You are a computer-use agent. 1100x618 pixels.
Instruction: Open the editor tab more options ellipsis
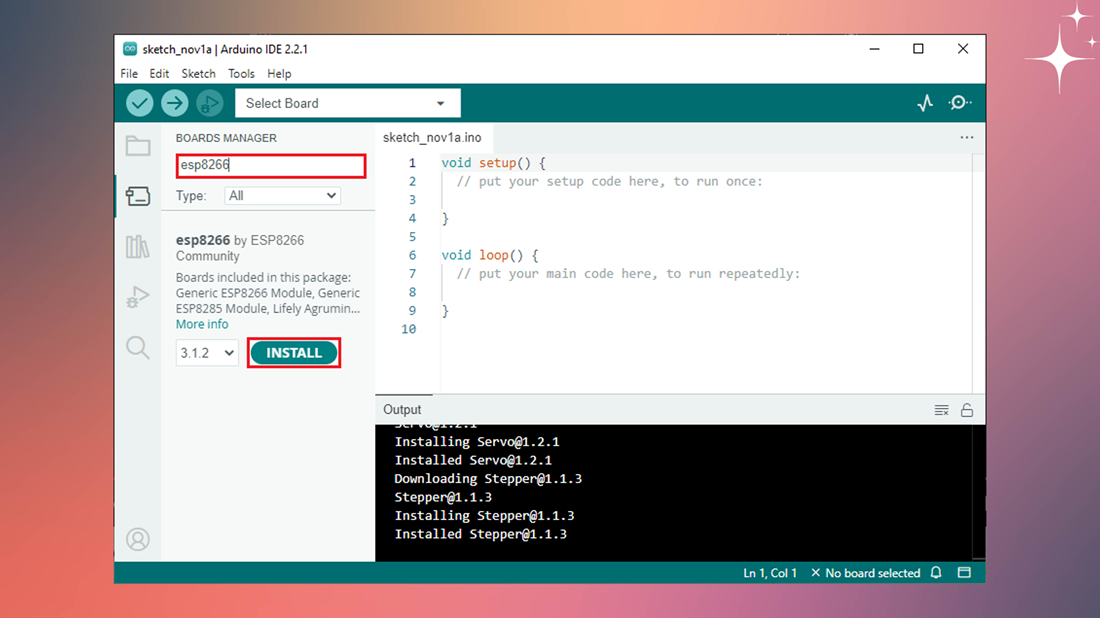[967, 137]
